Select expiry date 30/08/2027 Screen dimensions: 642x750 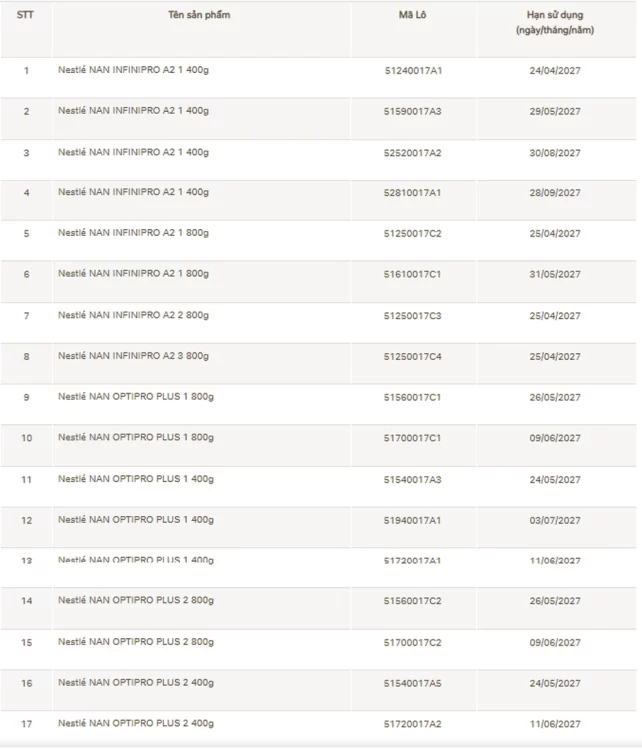point(555,153)
